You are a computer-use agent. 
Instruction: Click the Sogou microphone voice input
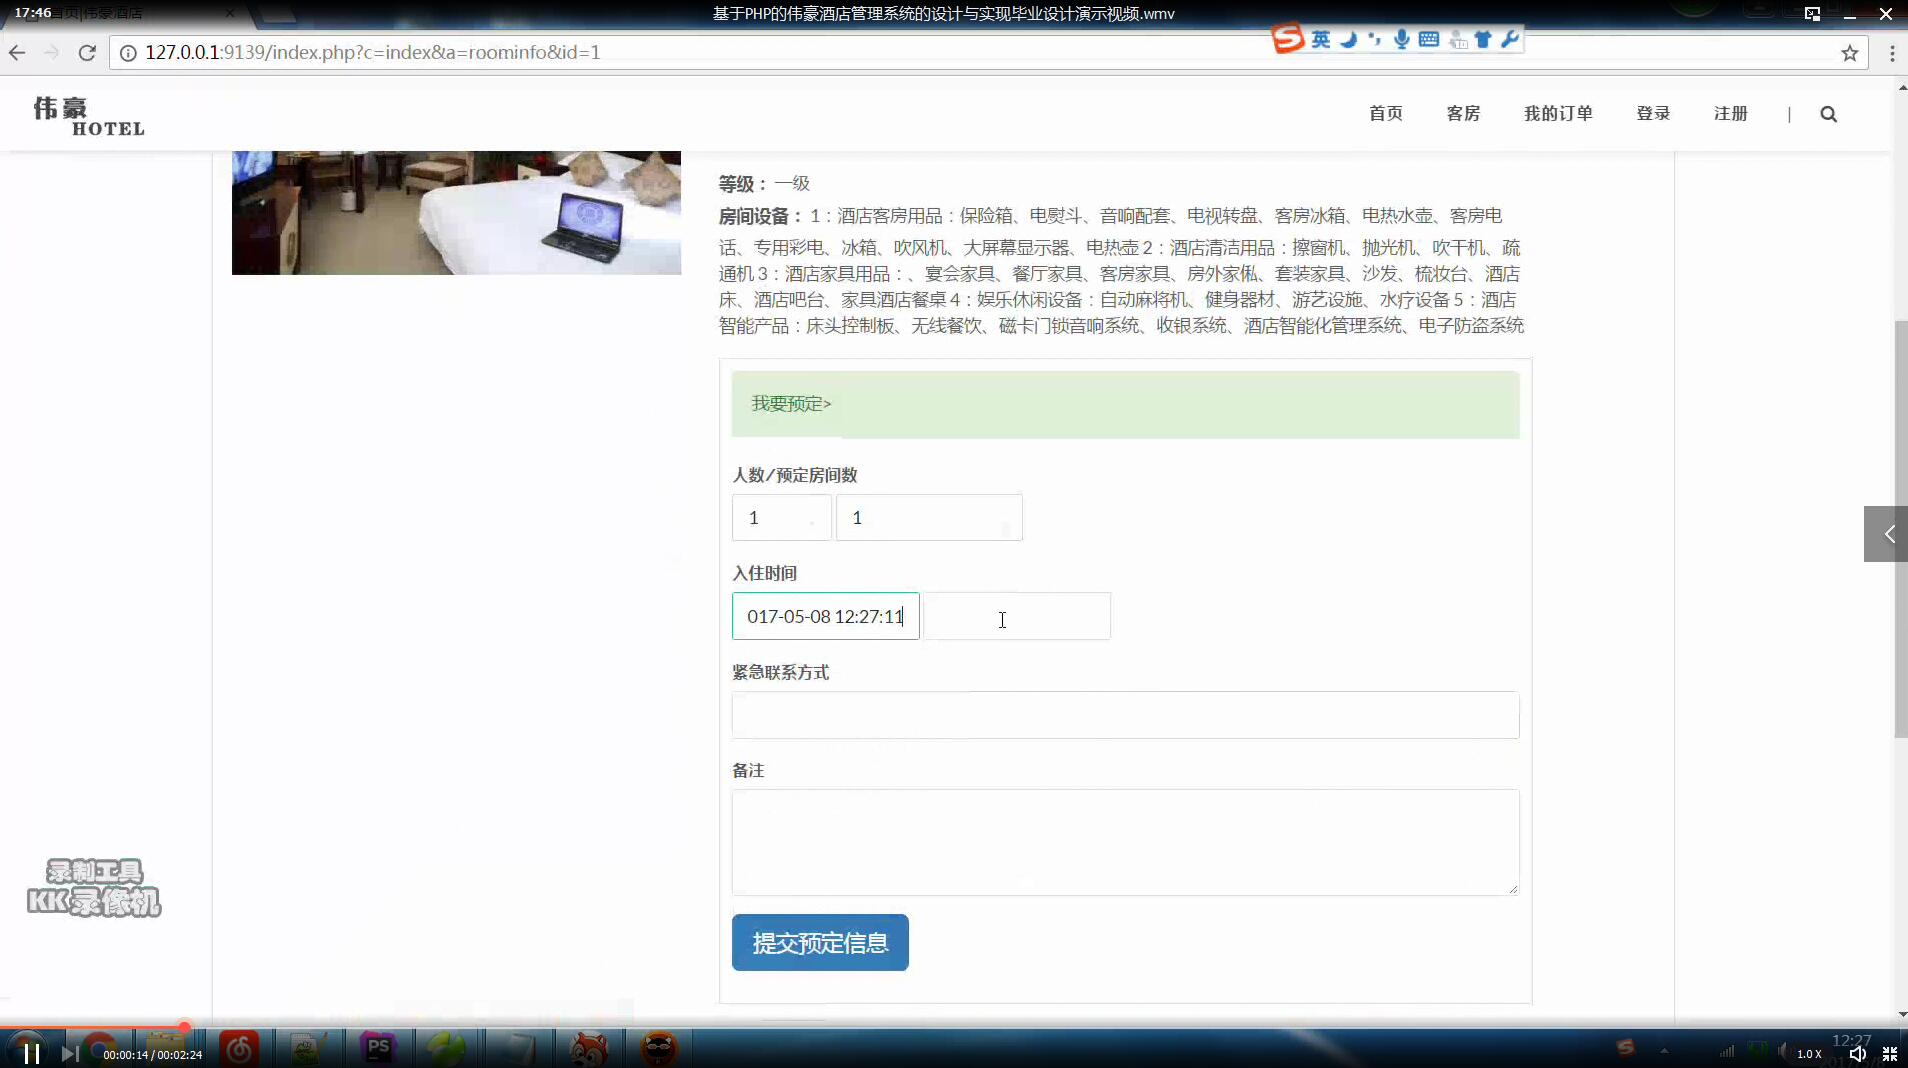[1402, 39]
